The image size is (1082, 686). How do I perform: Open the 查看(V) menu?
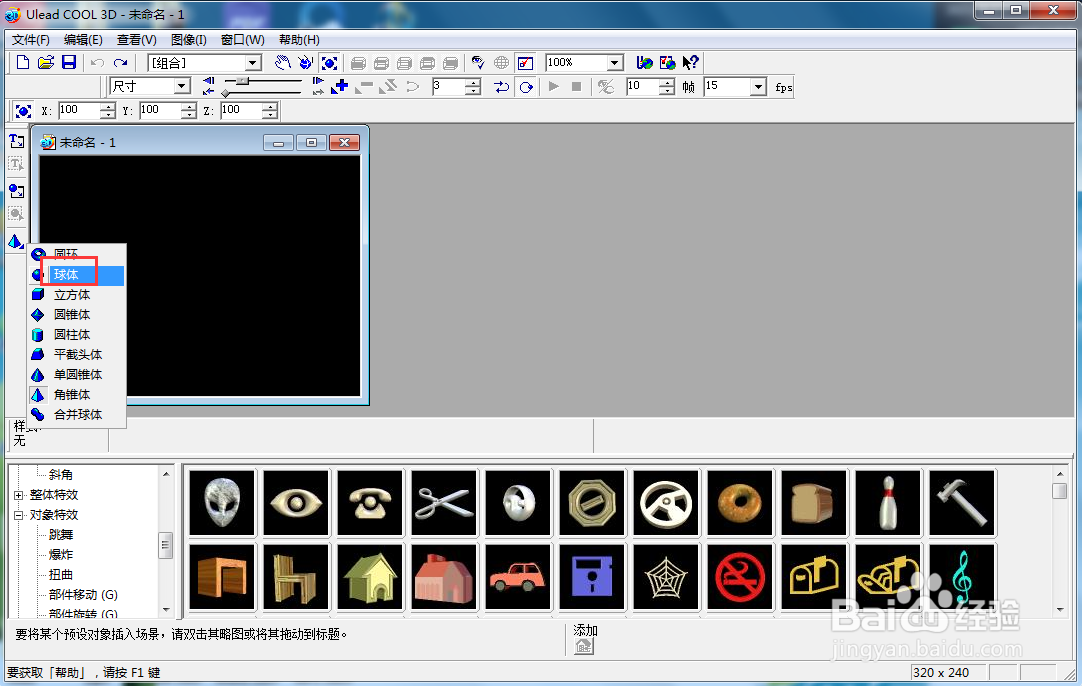137,40
